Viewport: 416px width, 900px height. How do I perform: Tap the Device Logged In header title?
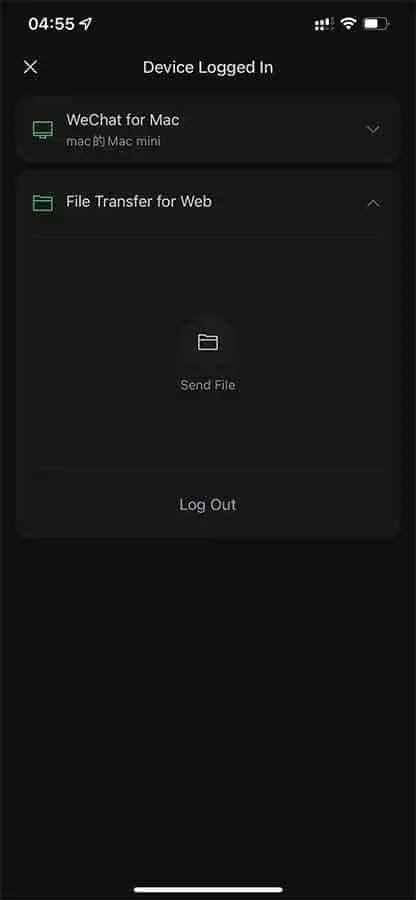click(208, 67)
